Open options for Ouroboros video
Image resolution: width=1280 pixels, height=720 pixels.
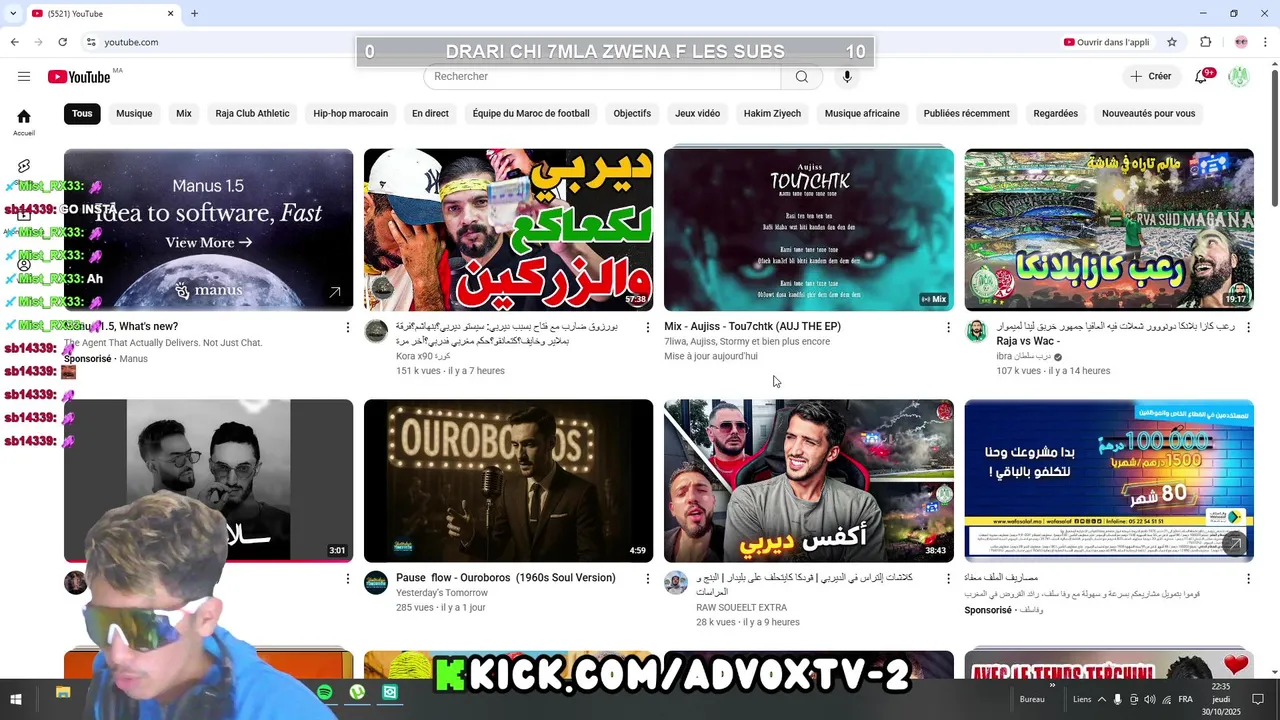coord(648,578)
